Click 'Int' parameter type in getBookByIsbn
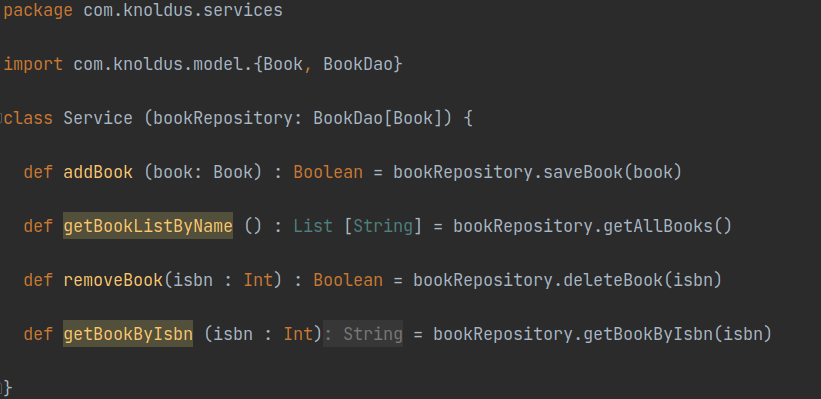 point(298,334)
